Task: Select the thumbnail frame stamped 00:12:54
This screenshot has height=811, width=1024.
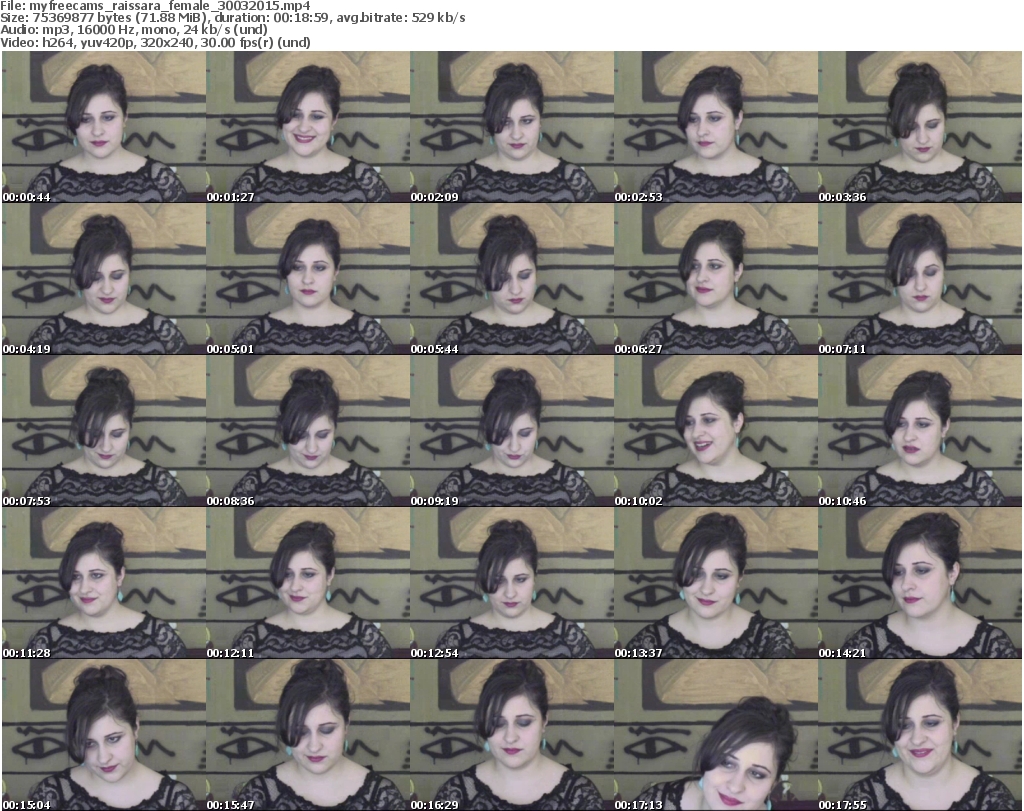Action: [x=512, y=583]
